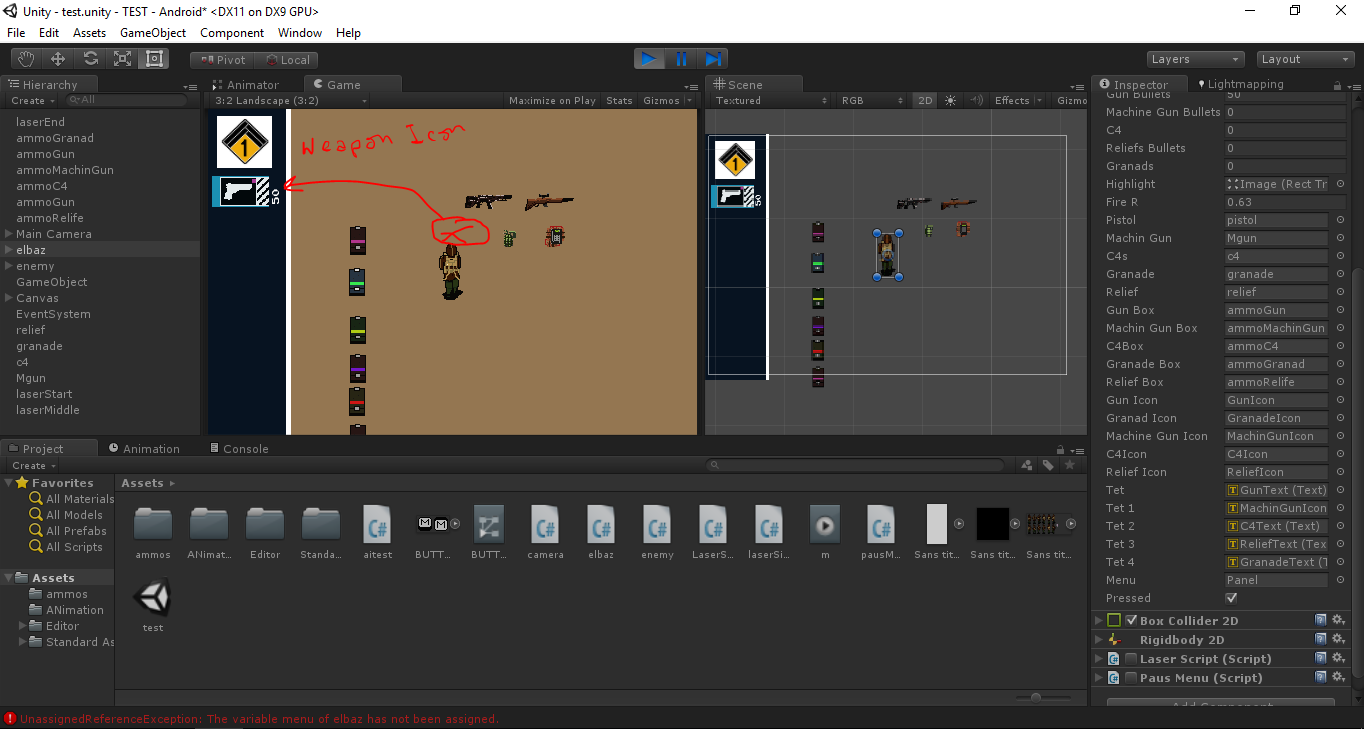This screenshot has height=729, width=1364.
Task: Click the Hierarchy search field
Action: click(x=125, y=101)
